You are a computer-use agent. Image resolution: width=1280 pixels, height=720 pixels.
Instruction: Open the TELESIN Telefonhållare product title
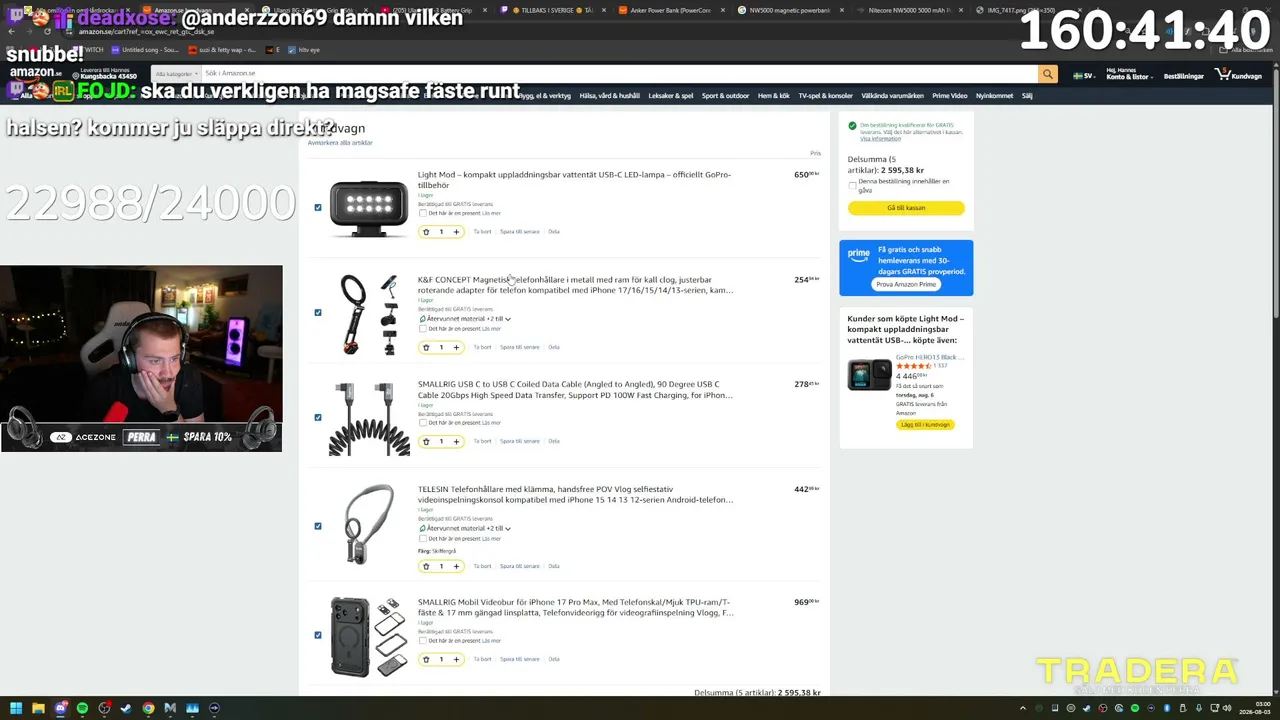click(576, 495)
